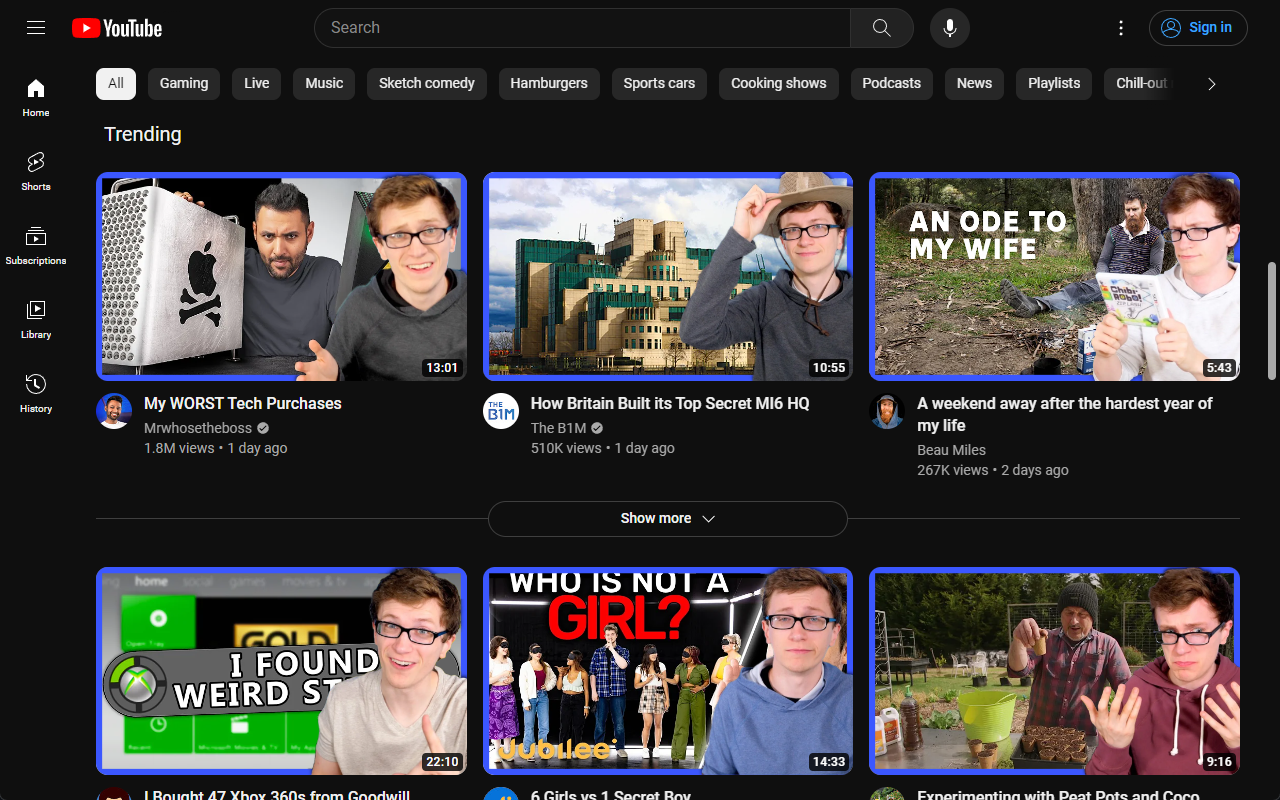Click title A weekend away after the hardest year

click(1065, 415)
